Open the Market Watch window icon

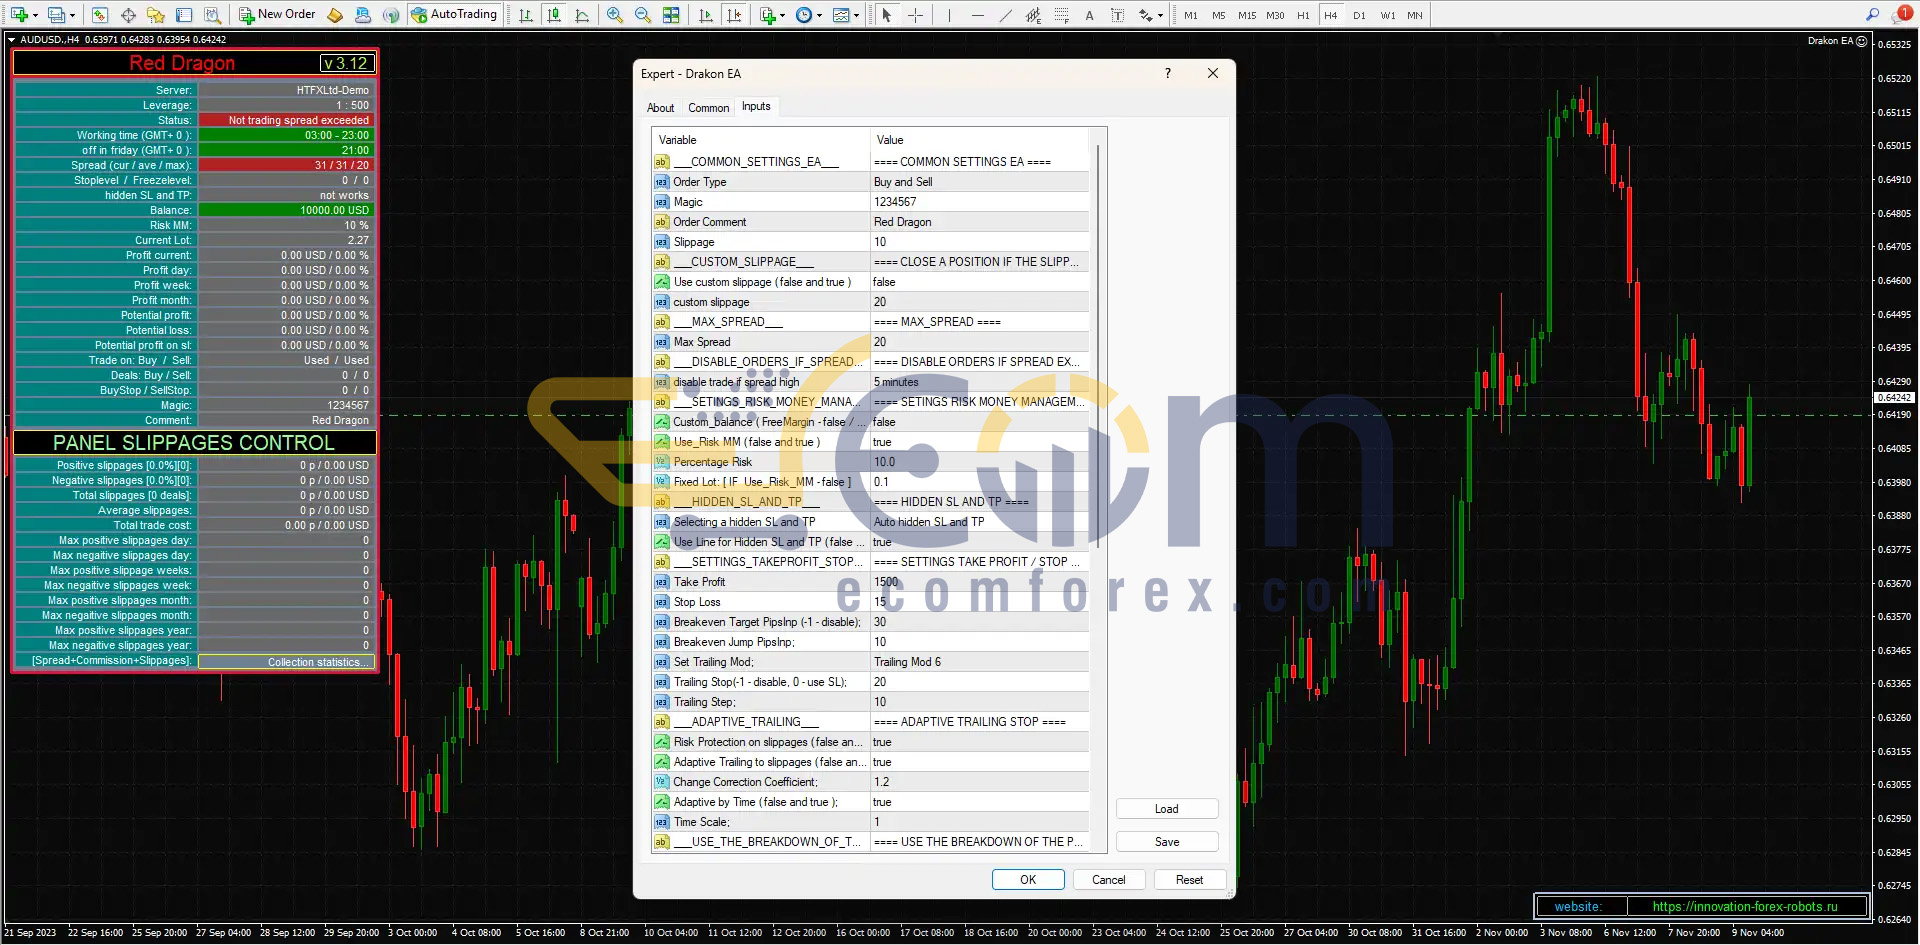tap(99, 15)
